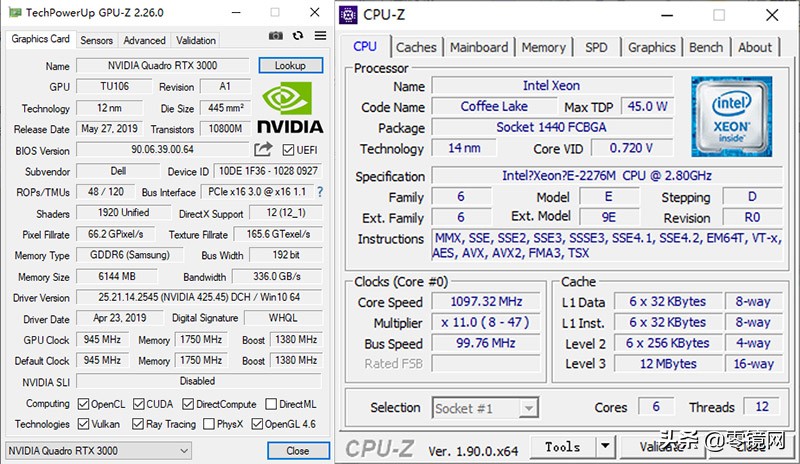Click the GPU-Z screenshot camera icon

(276, 36)
